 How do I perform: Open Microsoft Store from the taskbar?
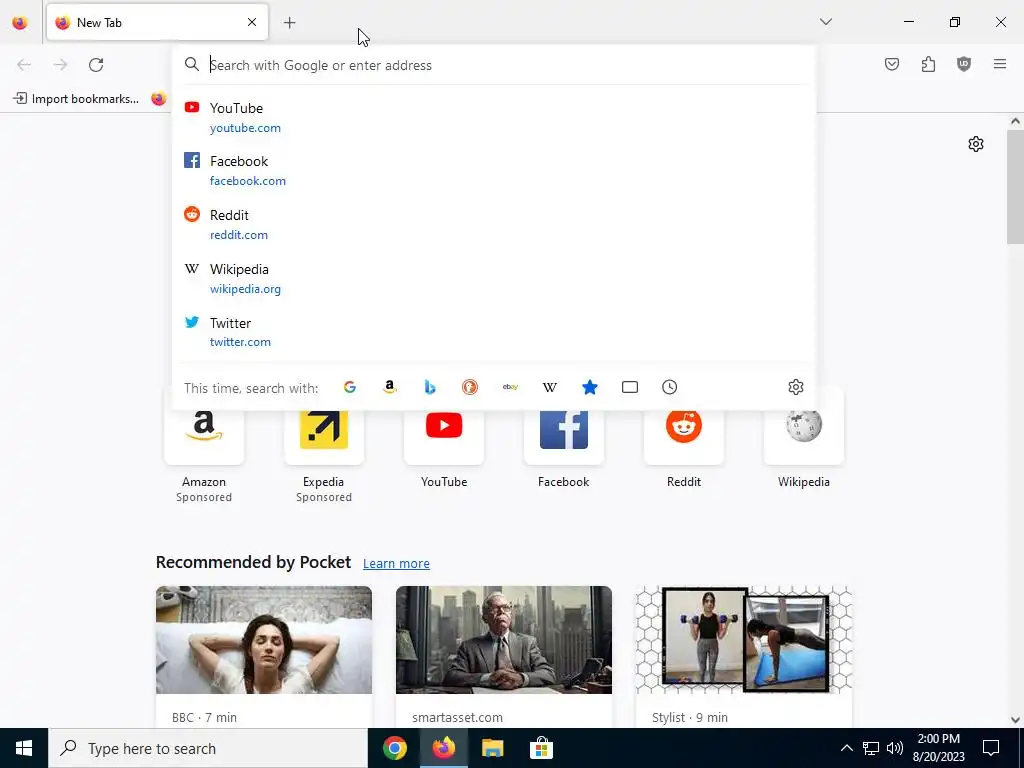pyautogui.click(x=541, y=748)
